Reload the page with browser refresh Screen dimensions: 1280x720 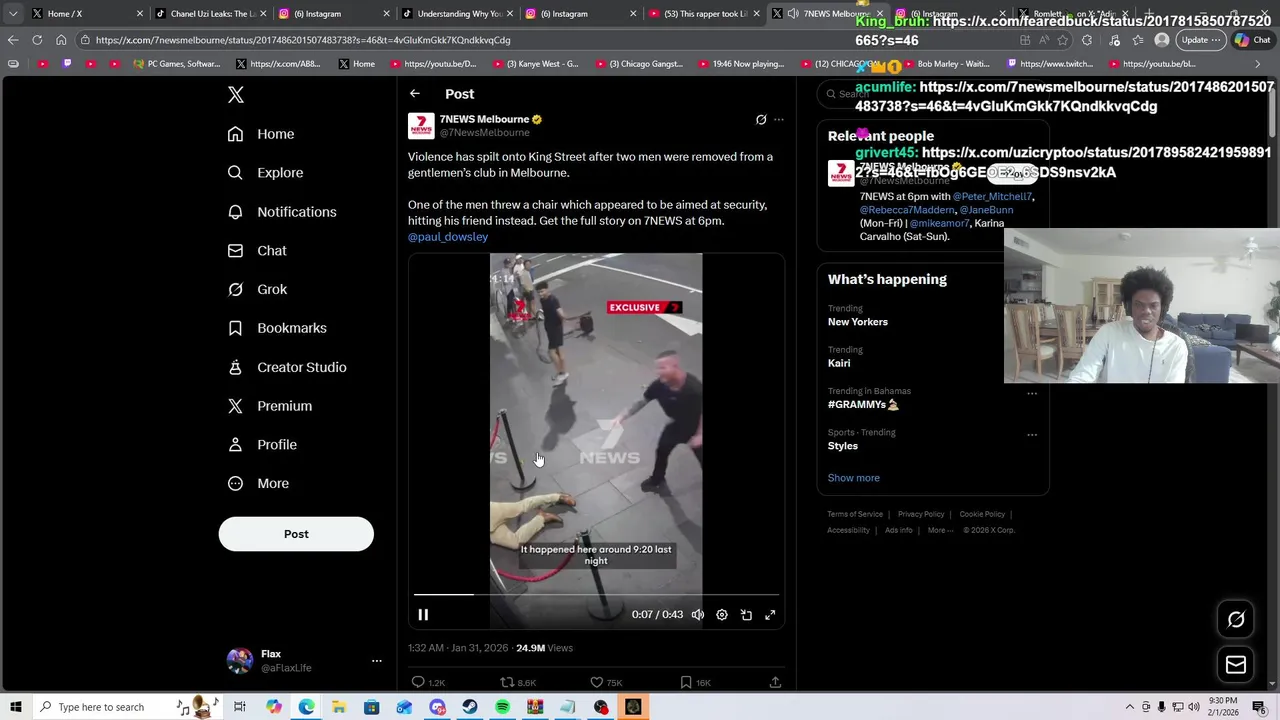click(37, 40)
